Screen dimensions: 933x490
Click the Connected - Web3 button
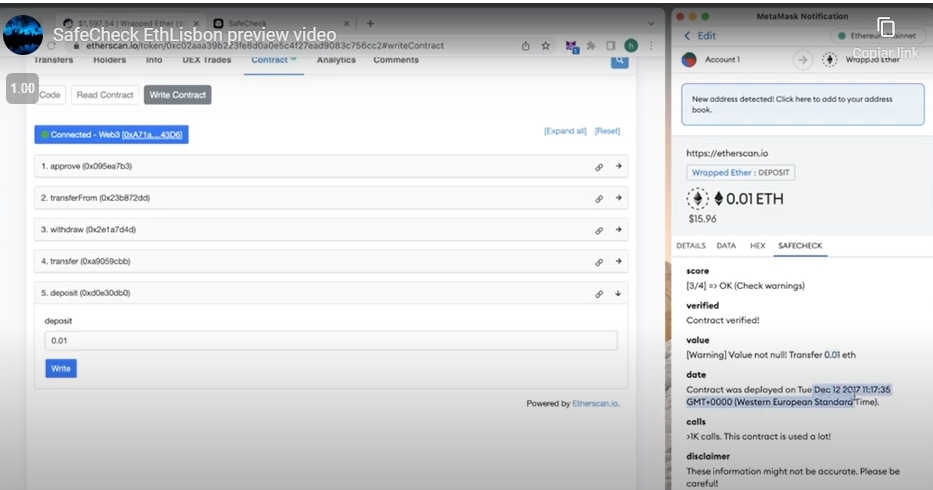(111, 135)
